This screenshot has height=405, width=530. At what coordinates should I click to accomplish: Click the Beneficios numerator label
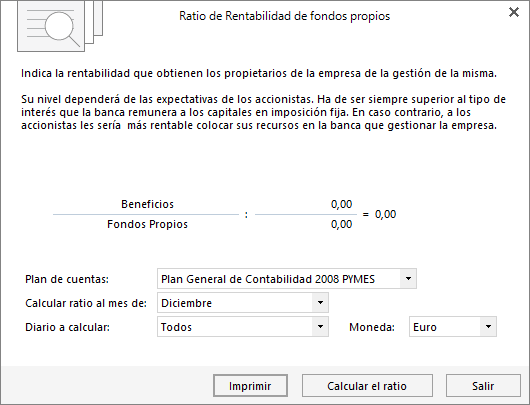tap(147, 204)
